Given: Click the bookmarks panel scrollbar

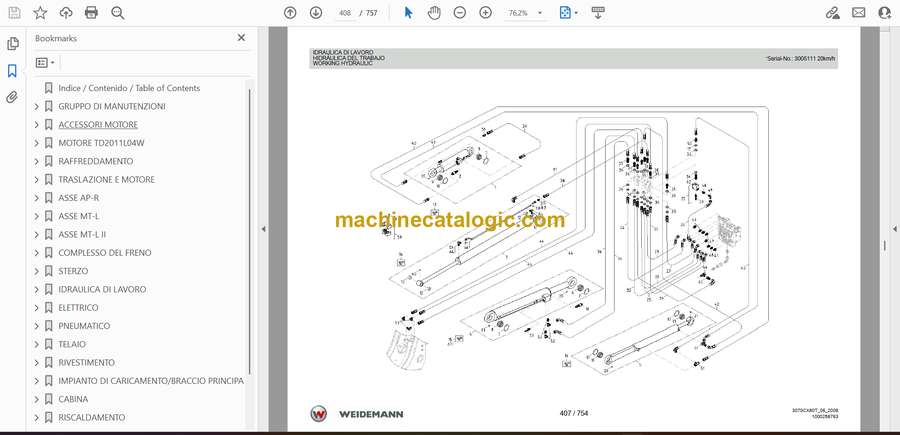Looking at the screenshot, I should pyautogui.click(x=250, y=232).
